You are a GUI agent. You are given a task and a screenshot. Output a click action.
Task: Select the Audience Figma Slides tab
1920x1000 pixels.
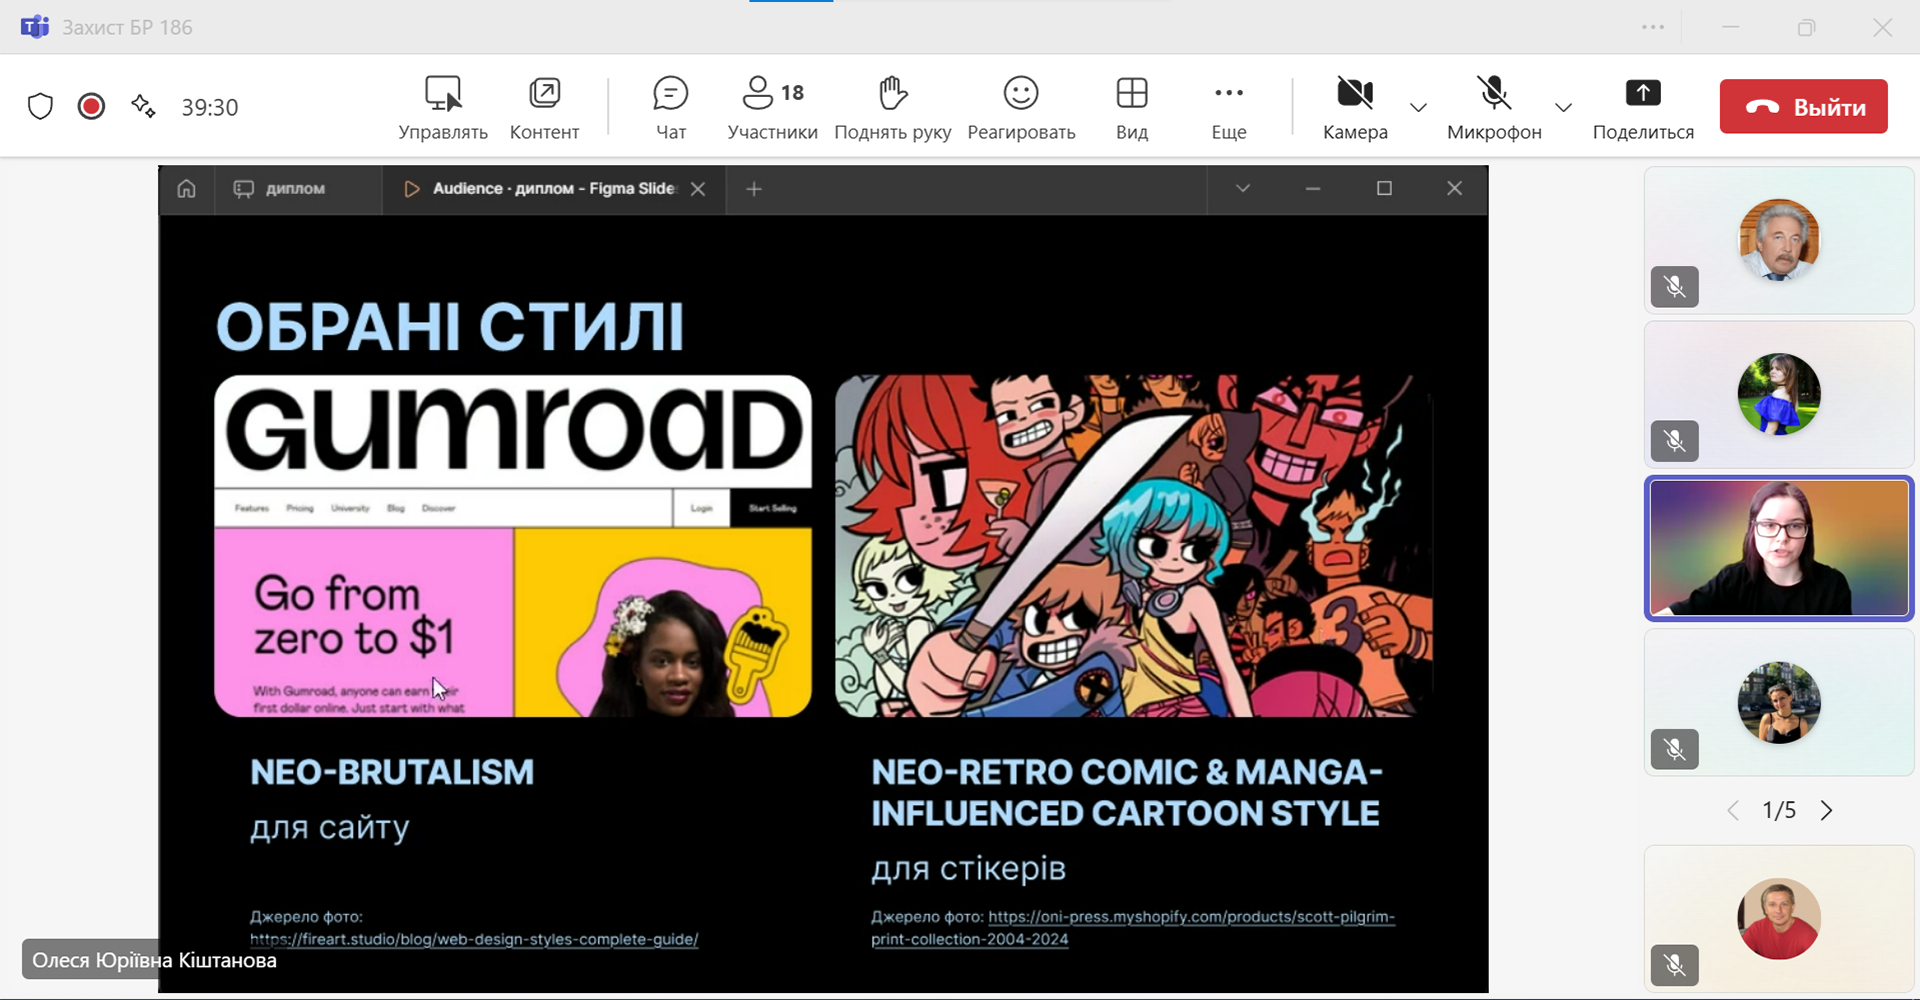click(552, 189)
